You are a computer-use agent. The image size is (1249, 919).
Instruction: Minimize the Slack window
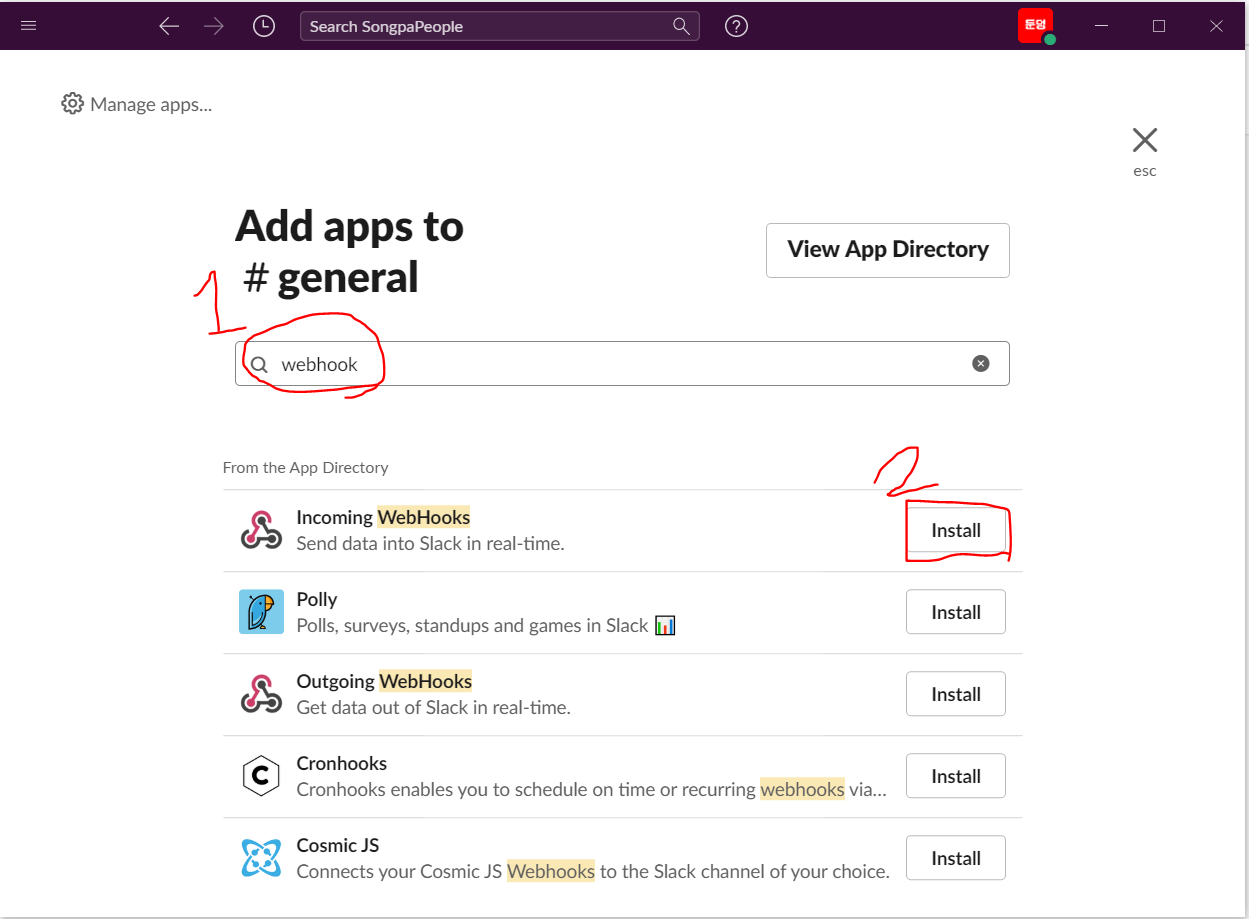tap(1102, 26)
